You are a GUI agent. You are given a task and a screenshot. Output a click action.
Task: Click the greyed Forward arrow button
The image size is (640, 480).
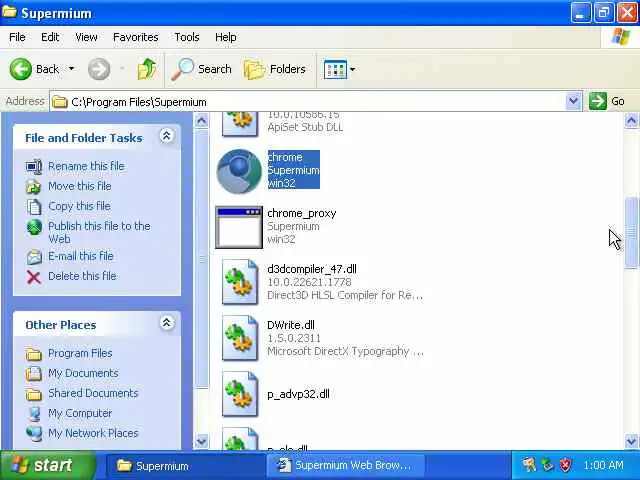click(x=99, y=69)
